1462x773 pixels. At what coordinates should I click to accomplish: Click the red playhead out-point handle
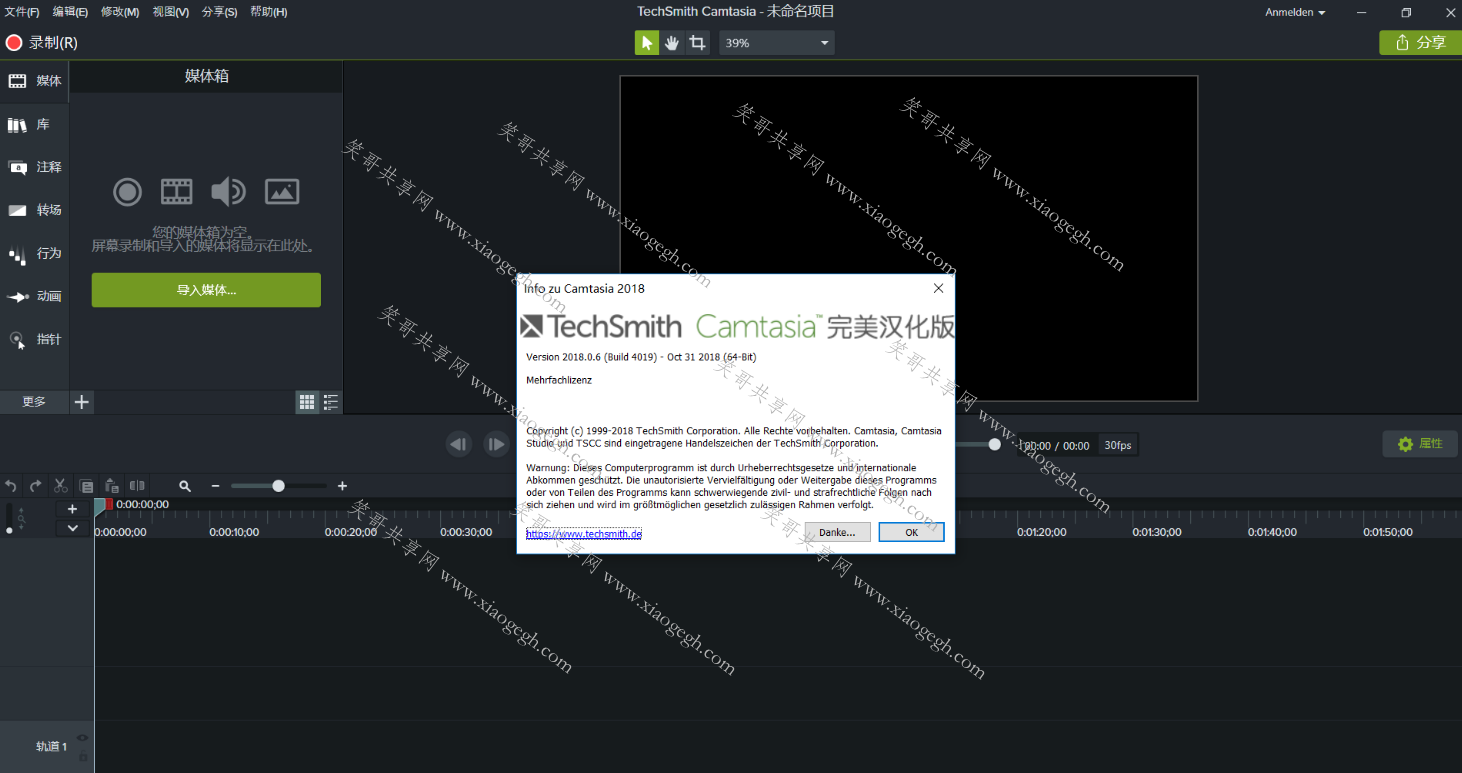[109, 504]
